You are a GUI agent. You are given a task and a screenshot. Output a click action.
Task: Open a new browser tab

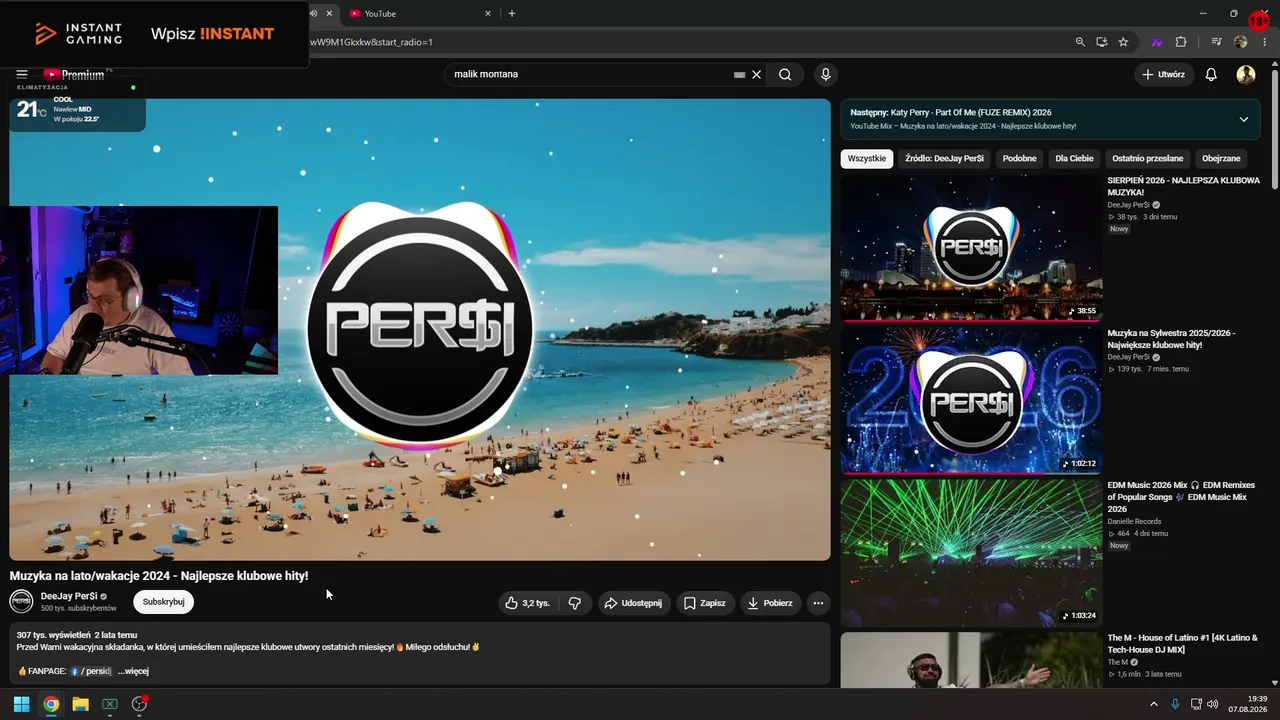[512, 14]
